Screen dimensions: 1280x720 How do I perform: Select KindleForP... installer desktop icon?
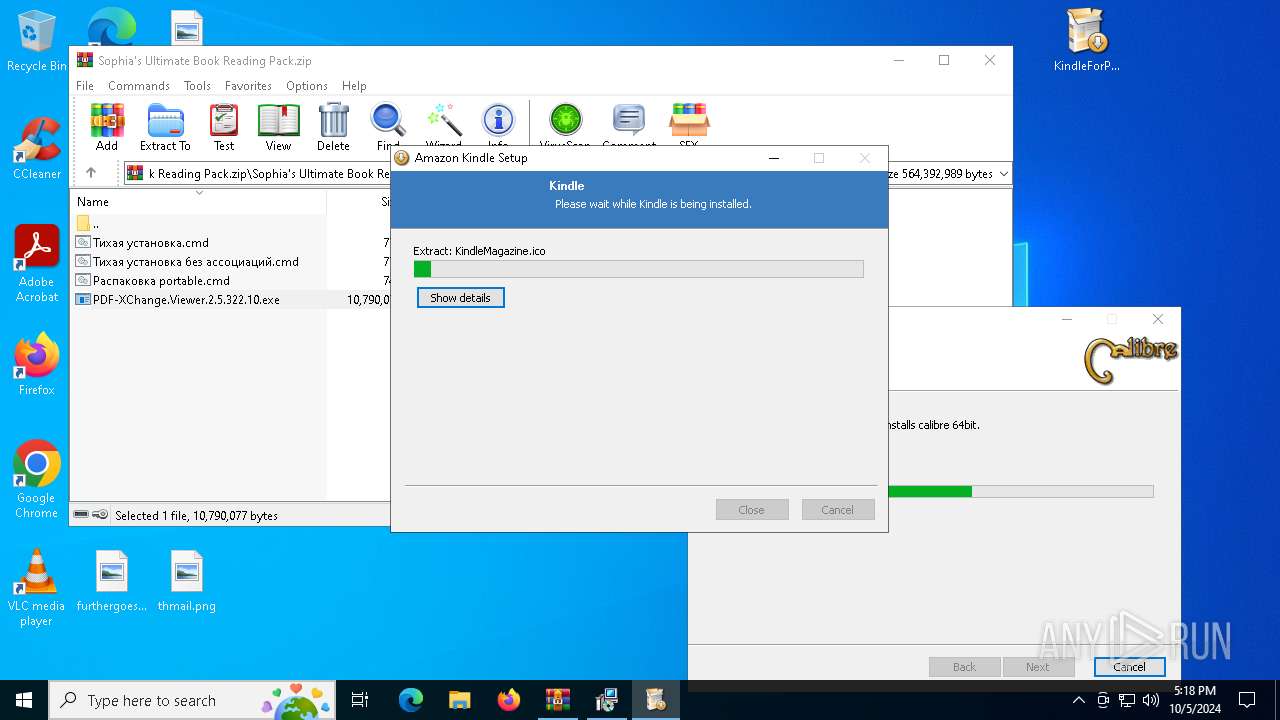click(x=1087, y=41)
